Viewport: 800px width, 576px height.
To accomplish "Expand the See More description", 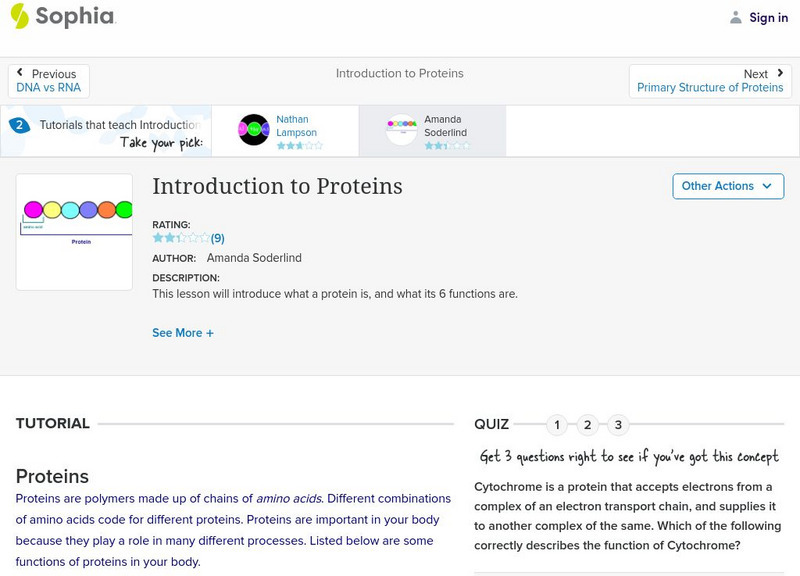I will (x=183, y=333).
